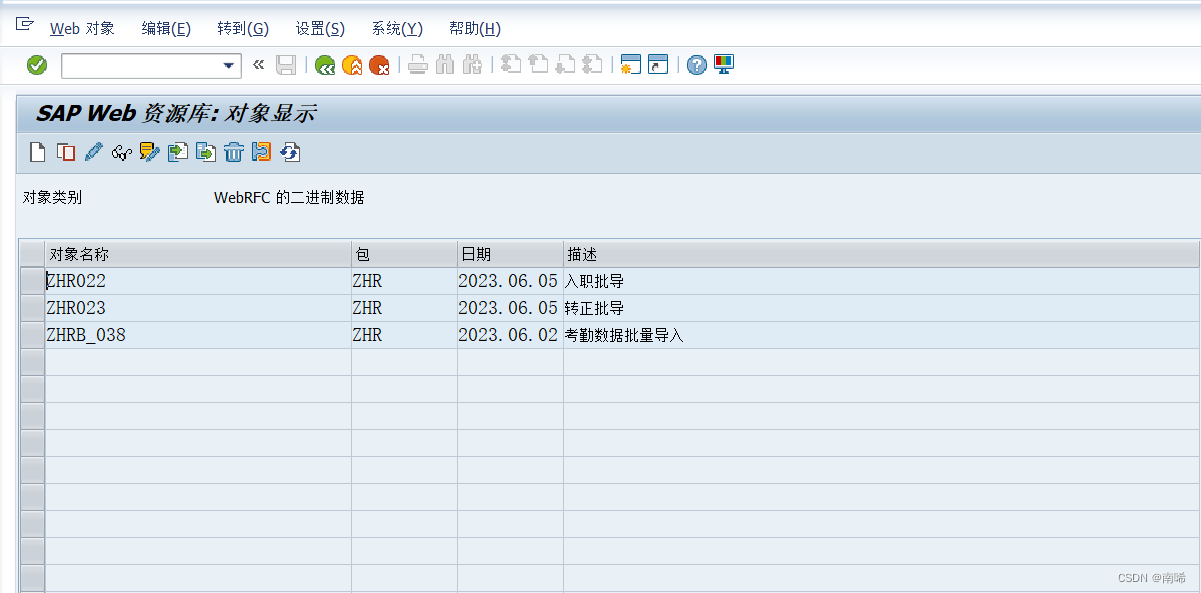
Task: Click the 描述 column header
Action: pos(881,254)
